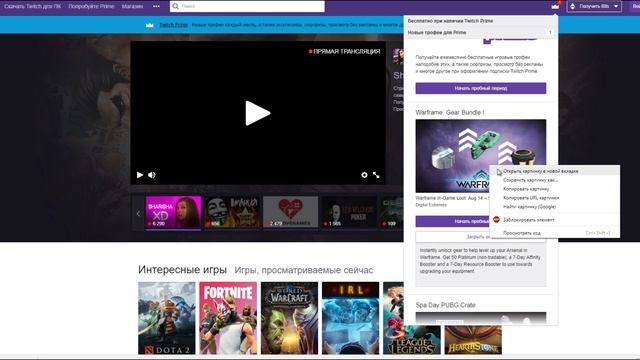This screenshot has height=360, width=640.
Task: Click 'Скачать Twitch для ПК' header link
Action: pyautogui.click(x=32, y=6)
